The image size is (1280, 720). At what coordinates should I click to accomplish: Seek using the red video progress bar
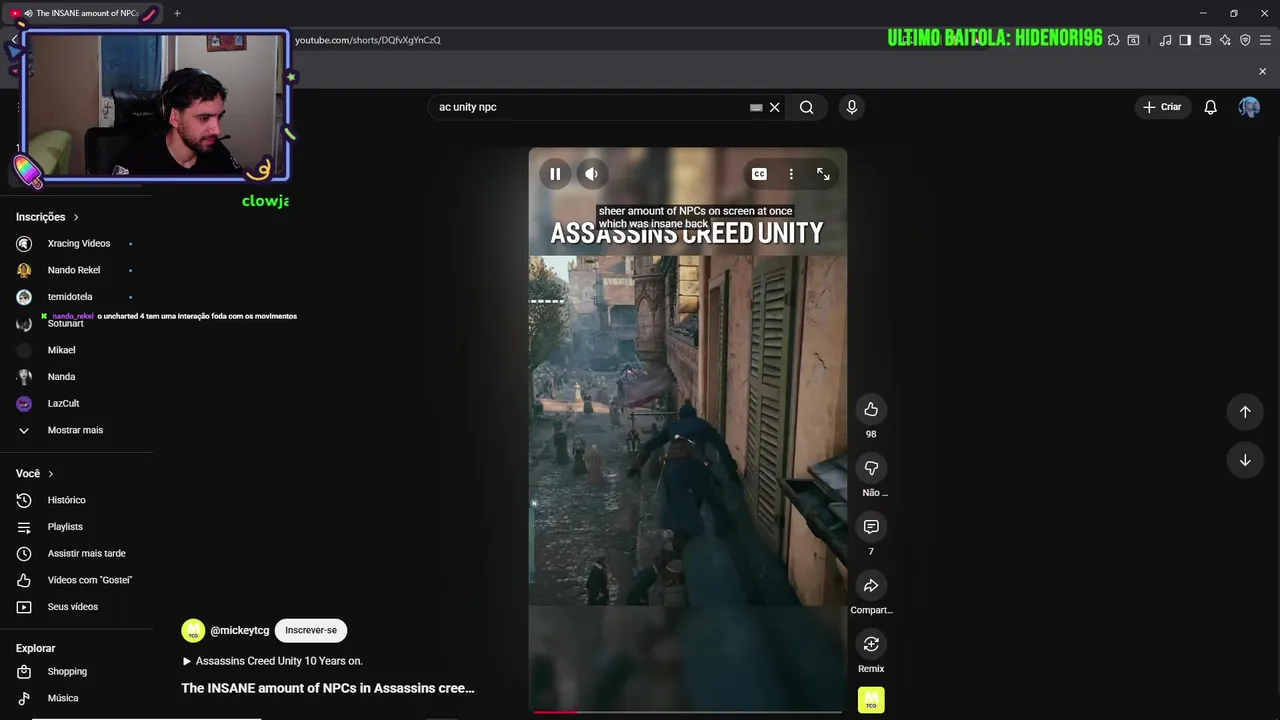click(x=688, y=712)
